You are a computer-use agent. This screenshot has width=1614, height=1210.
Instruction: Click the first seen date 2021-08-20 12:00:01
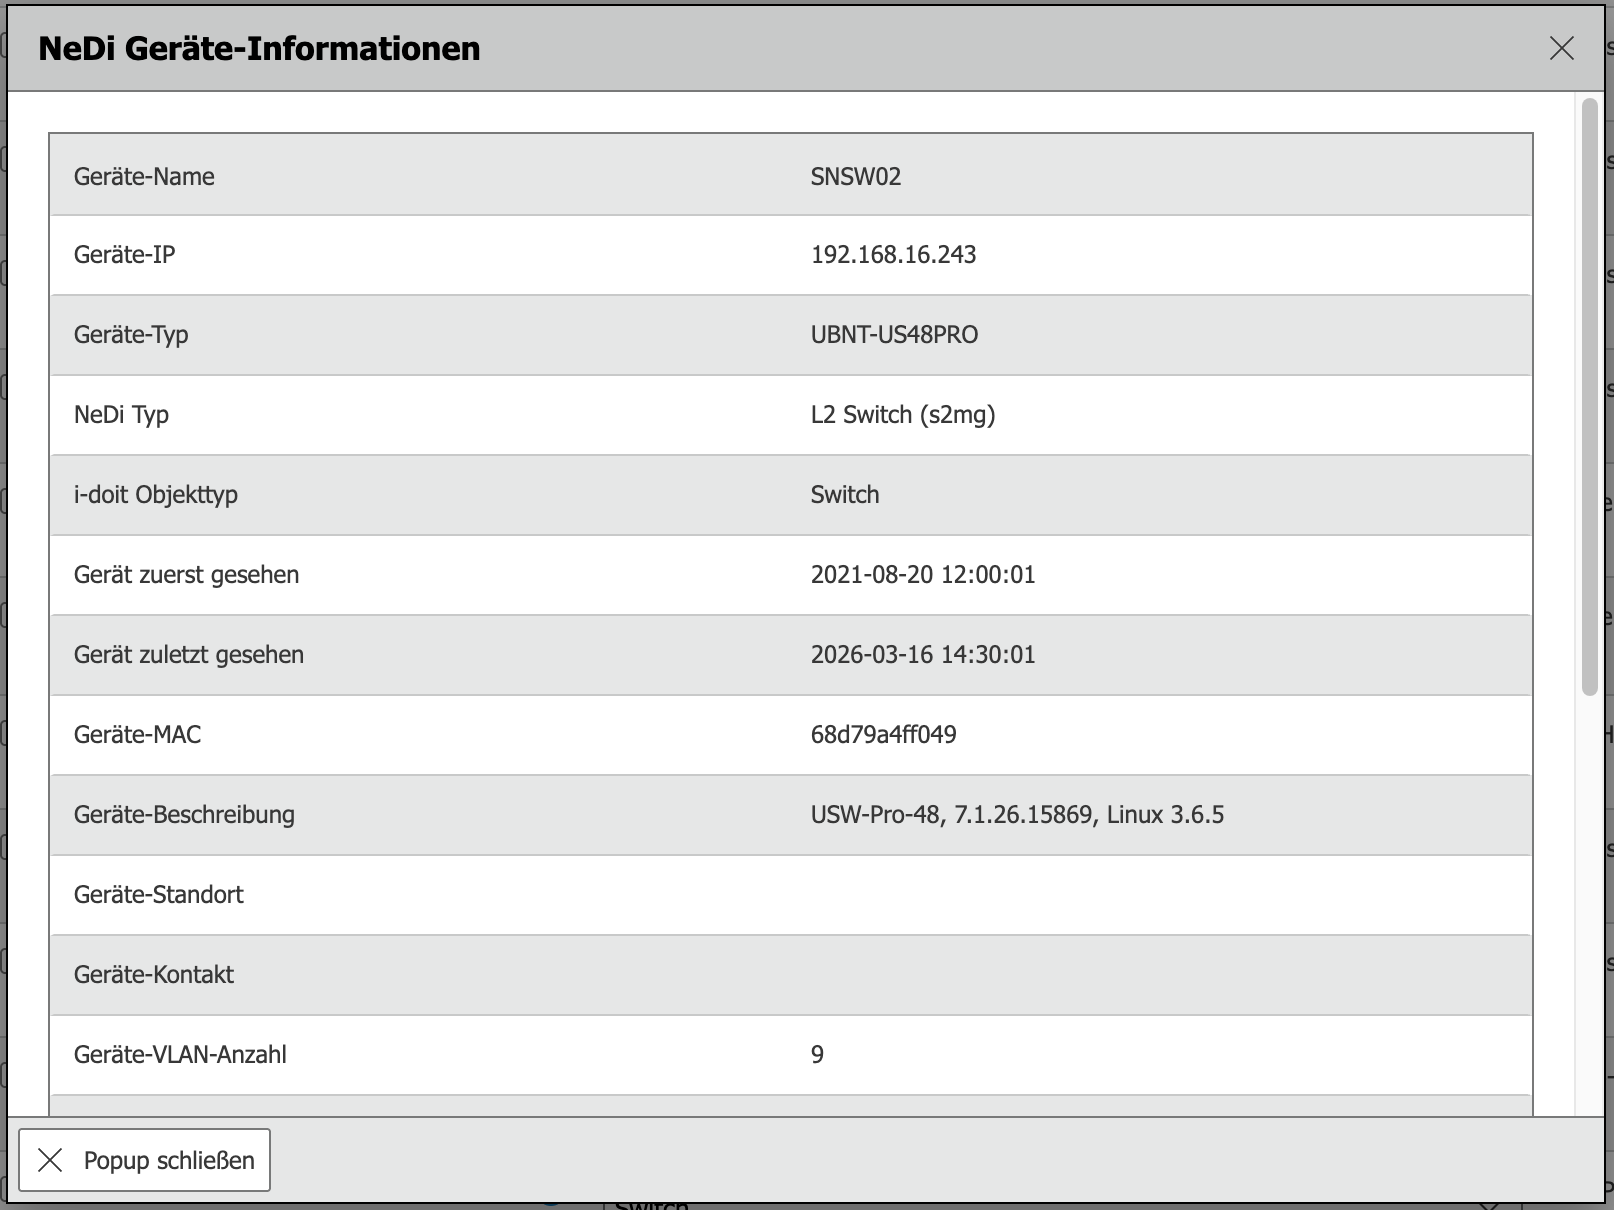tap(922, 575)
